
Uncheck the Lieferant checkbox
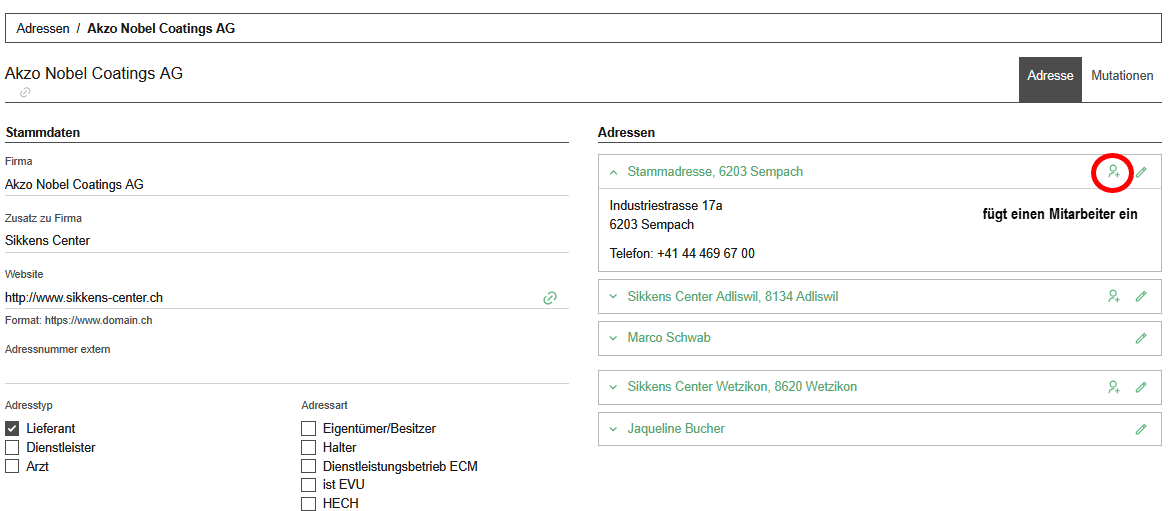pyautogui.click(x=13, y=428)
